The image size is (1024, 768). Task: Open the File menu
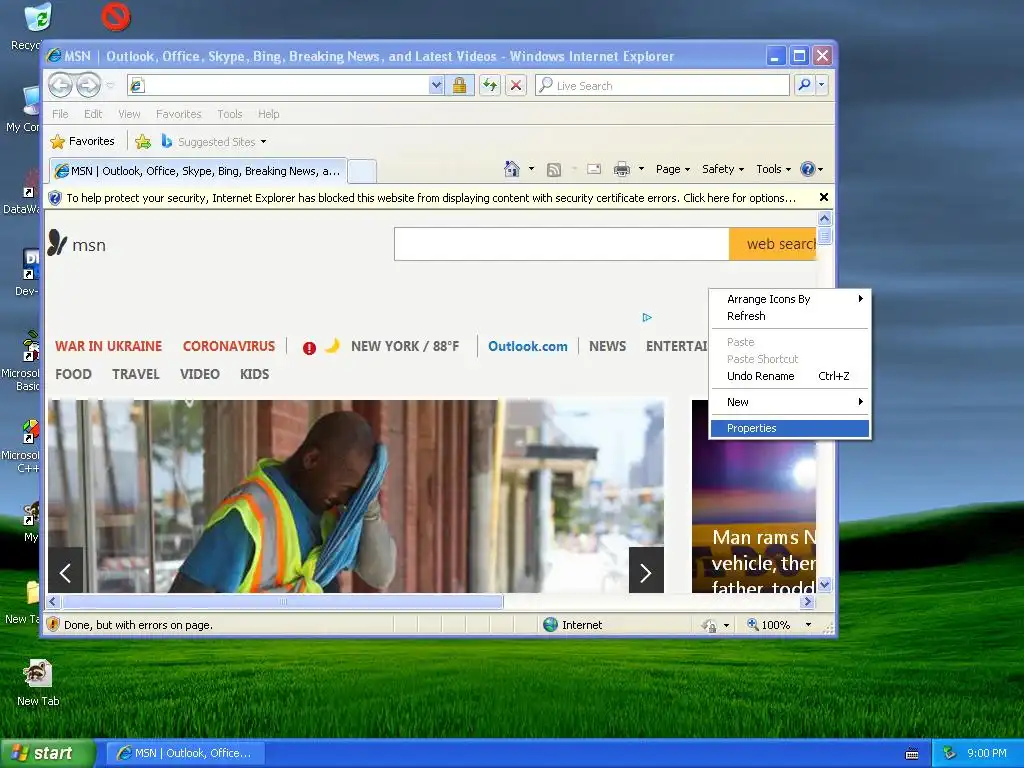pyautogui.click(x=60, y=114)
